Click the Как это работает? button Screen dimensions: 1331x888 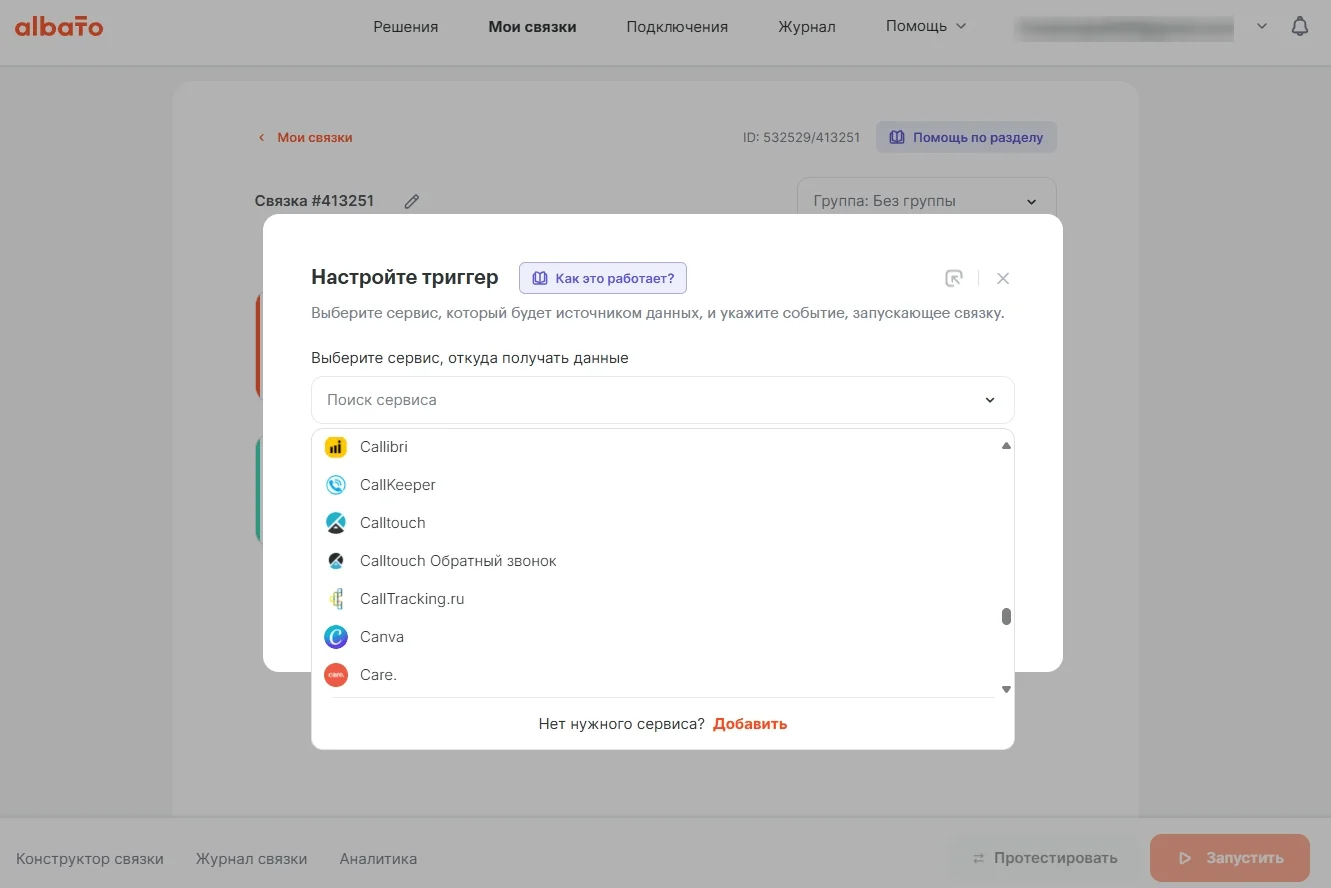click(x=603, y=278)
